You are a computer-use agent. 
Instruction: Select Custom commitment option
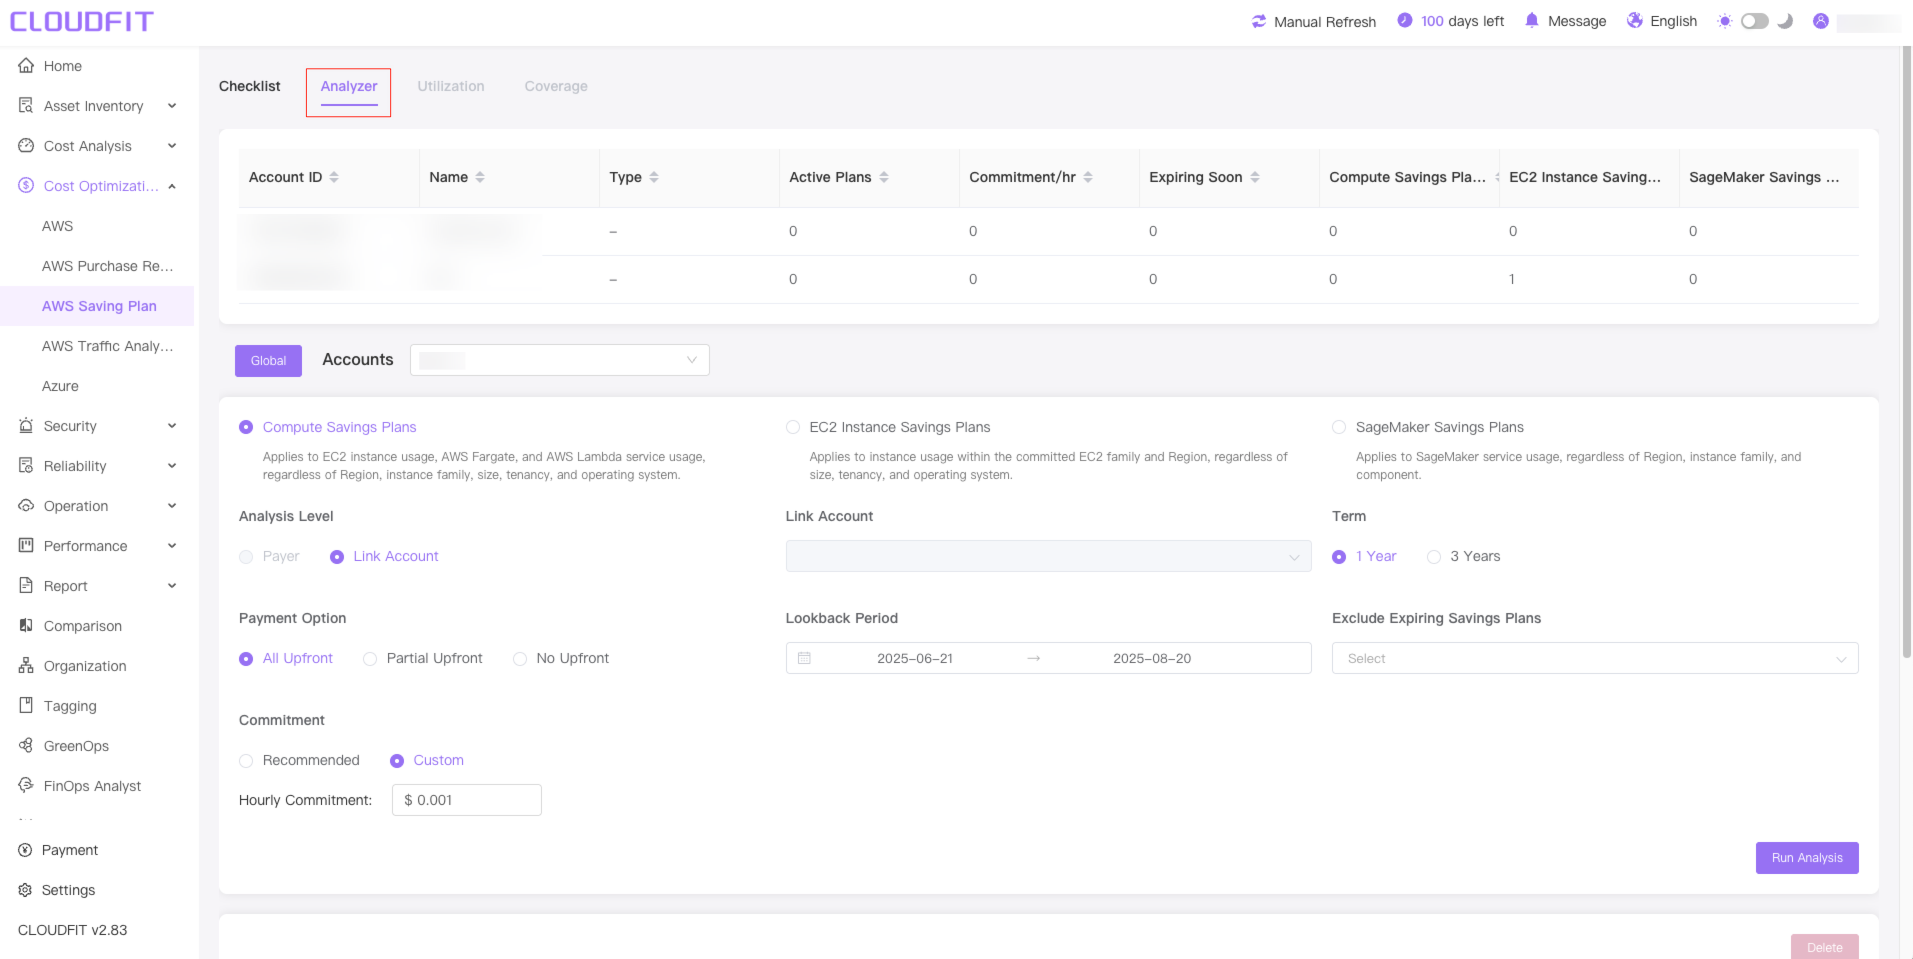(x=397, y=761)
